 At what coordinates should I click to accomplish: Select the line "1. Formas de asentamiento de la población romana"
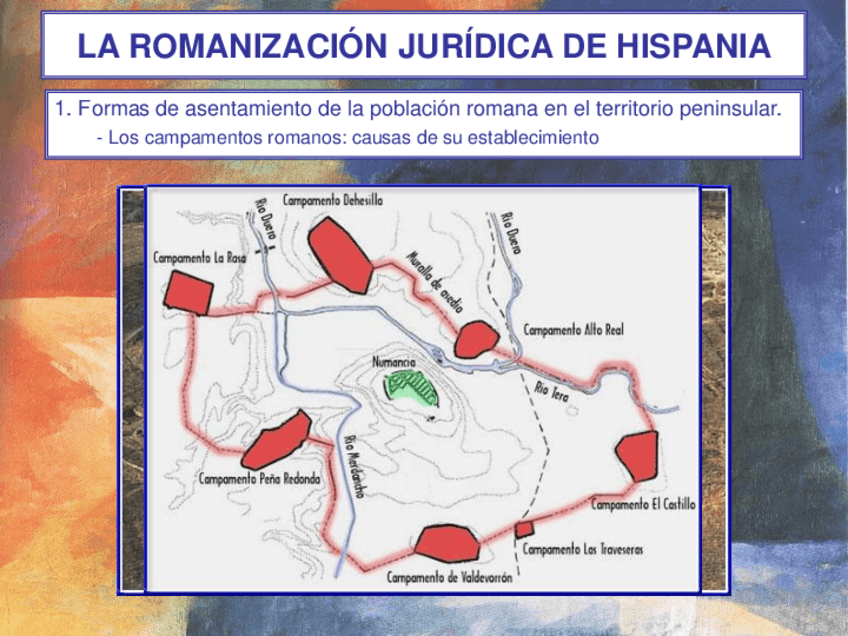419,109
